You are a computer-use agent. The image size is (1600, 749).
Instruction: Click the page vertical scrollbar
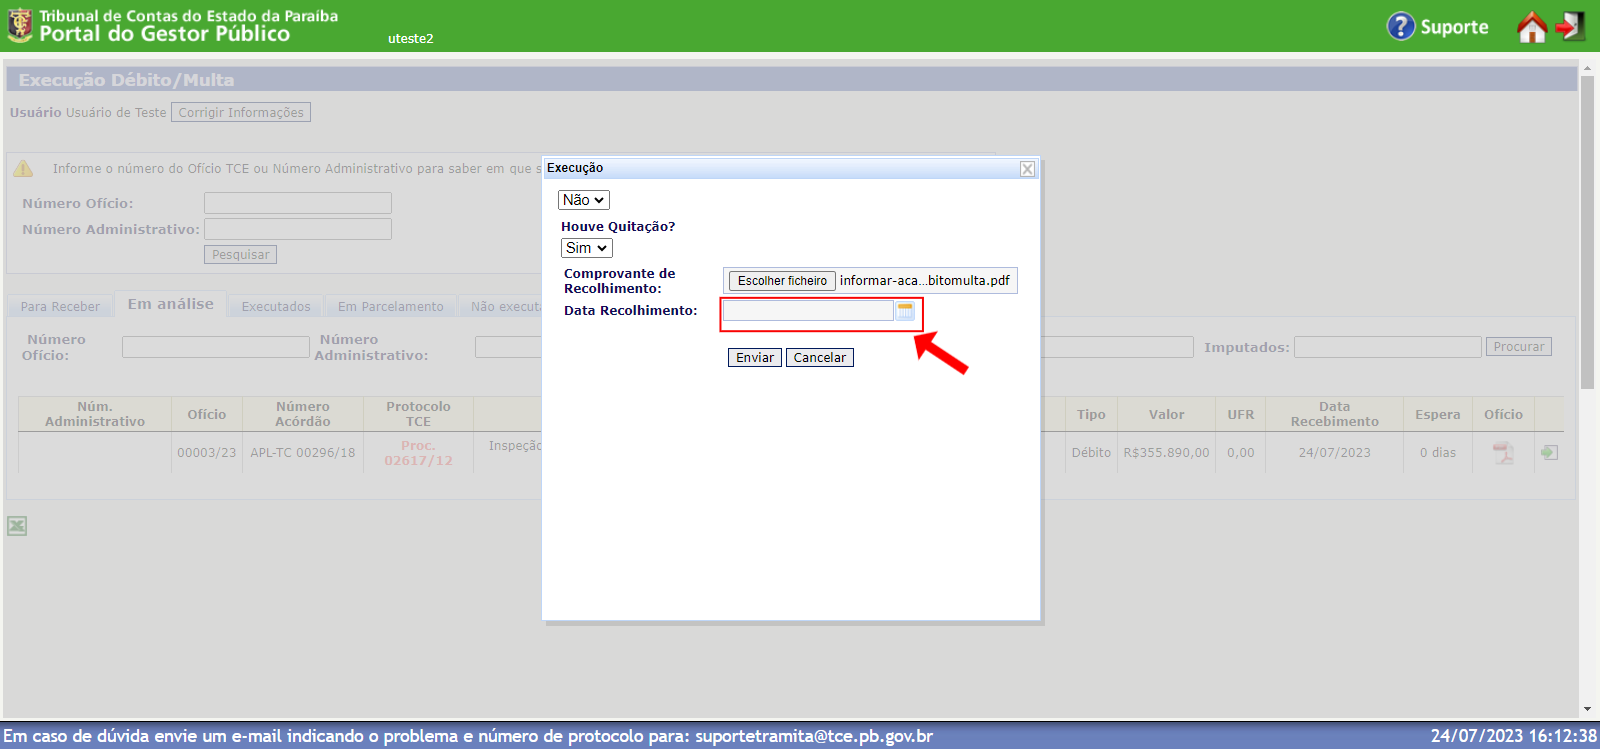[x=1587, y=230]
